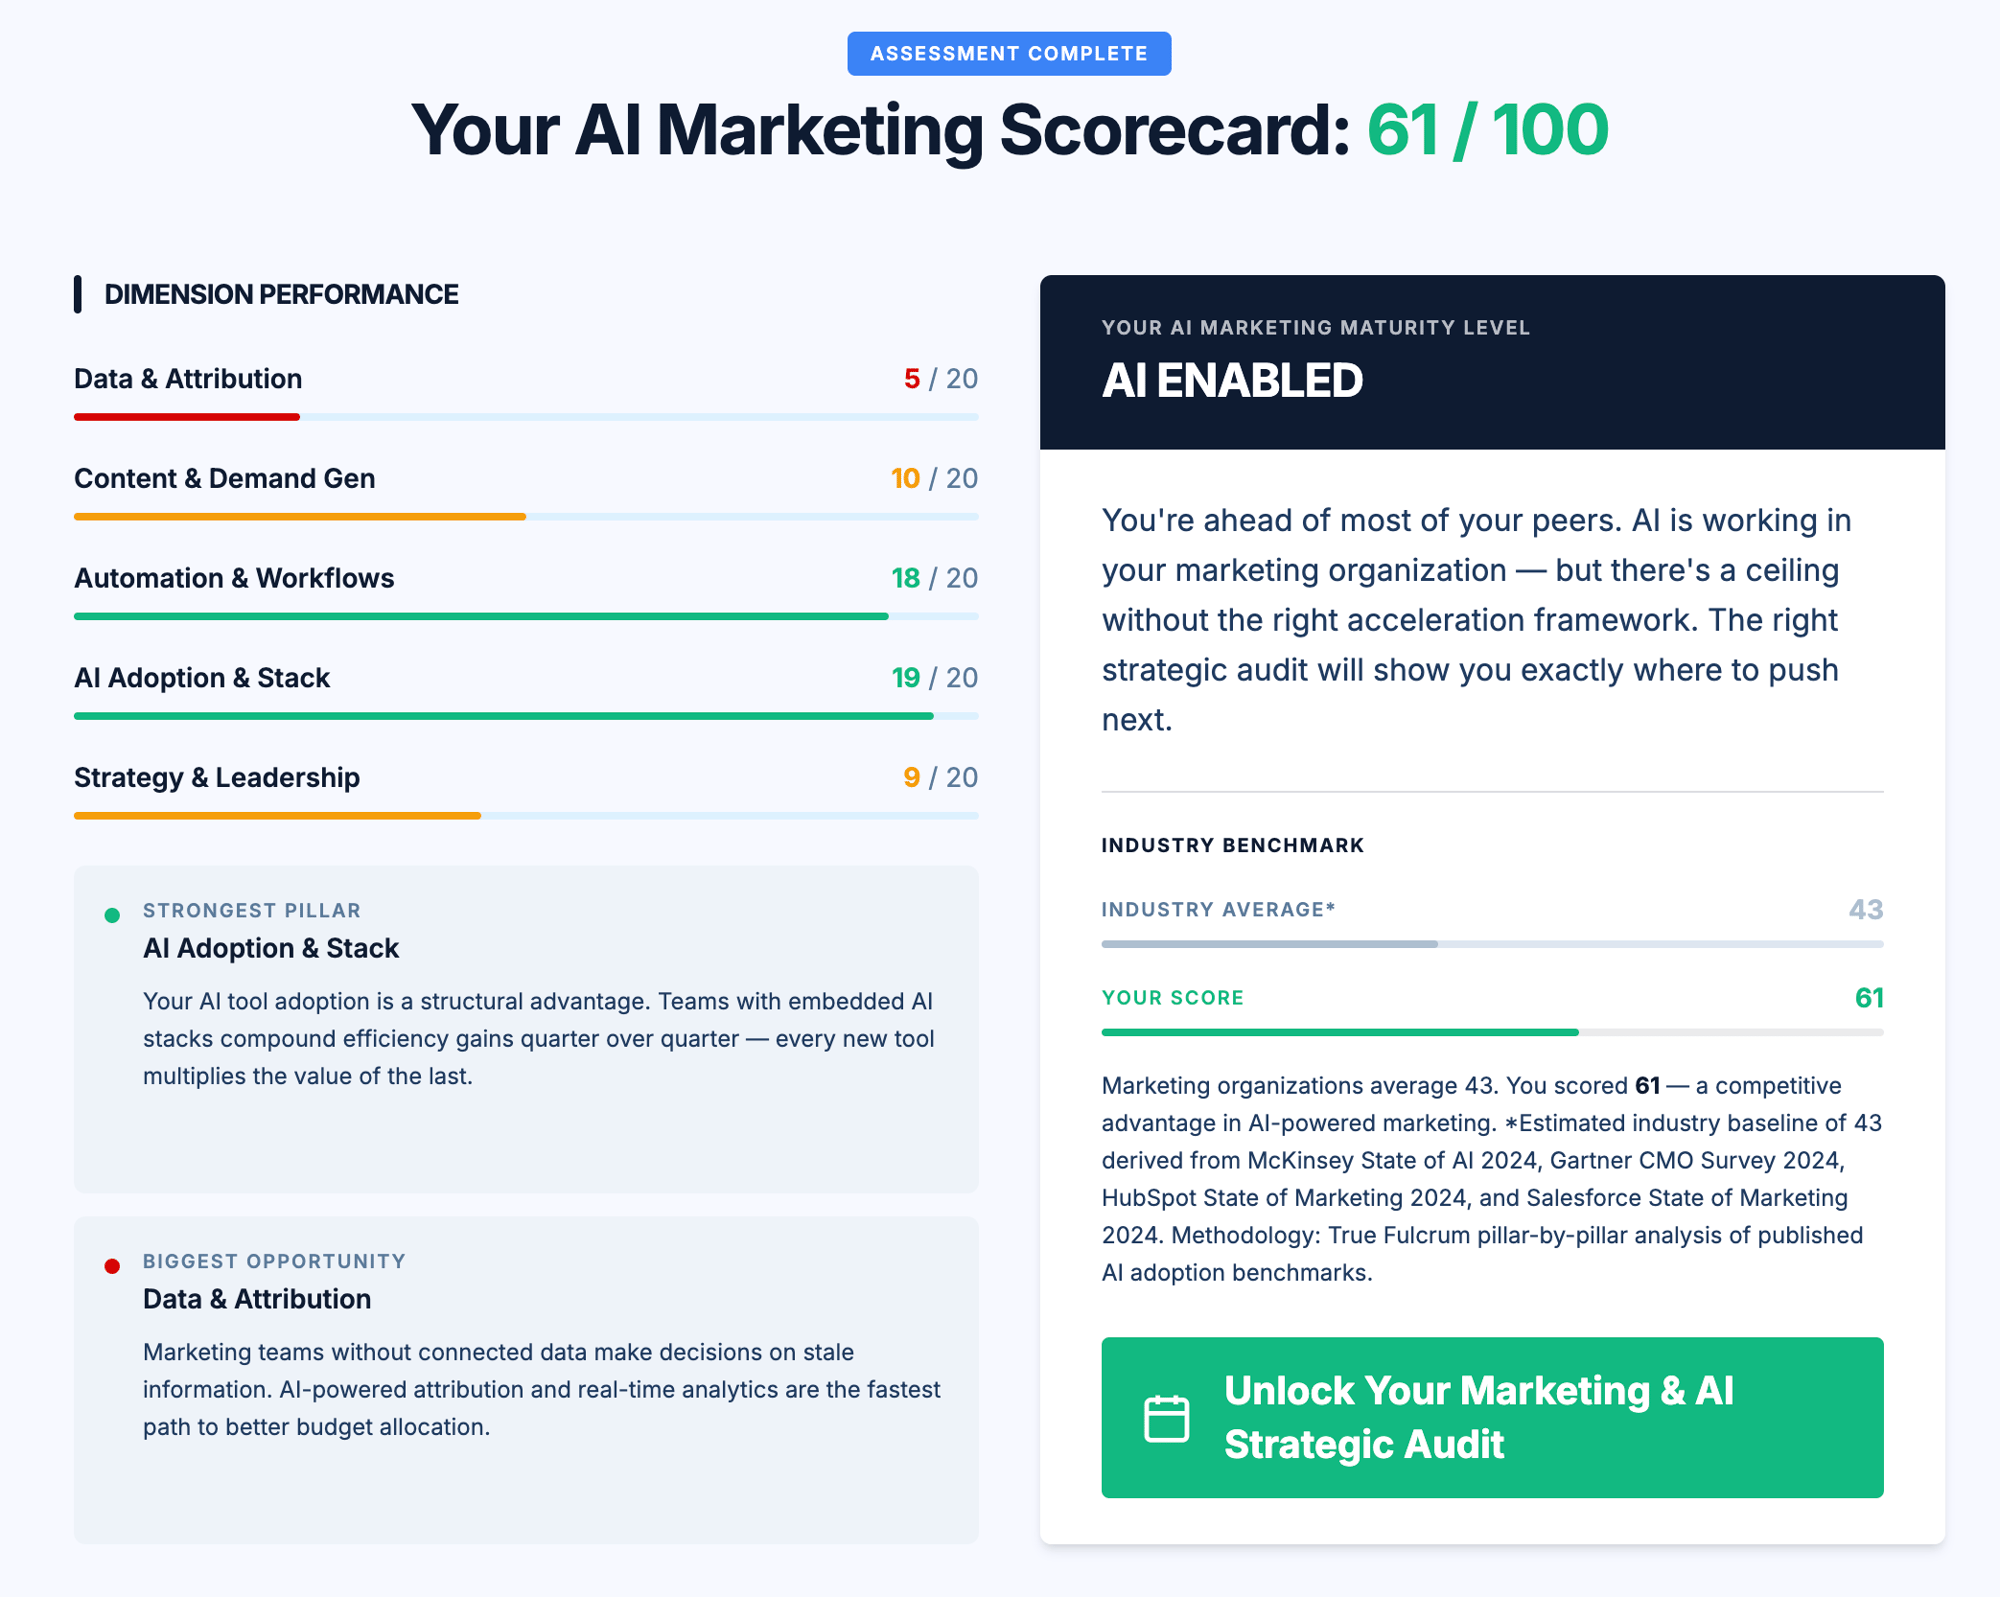Open the Dimension Performance section heading
Image resolution: width=2000 pixels, height=1597 pixels.
281,294
